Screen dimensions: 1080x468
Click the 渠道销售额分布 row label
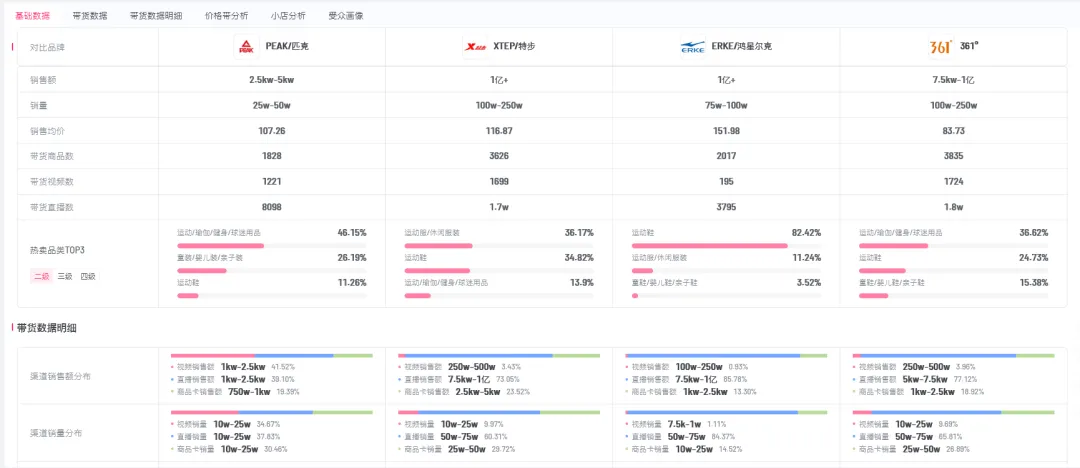(x=61, y=377)
